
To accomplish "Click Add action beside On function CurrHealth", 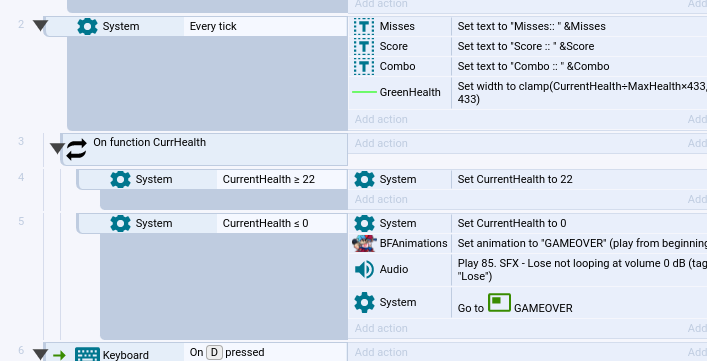I will [381, 143].
